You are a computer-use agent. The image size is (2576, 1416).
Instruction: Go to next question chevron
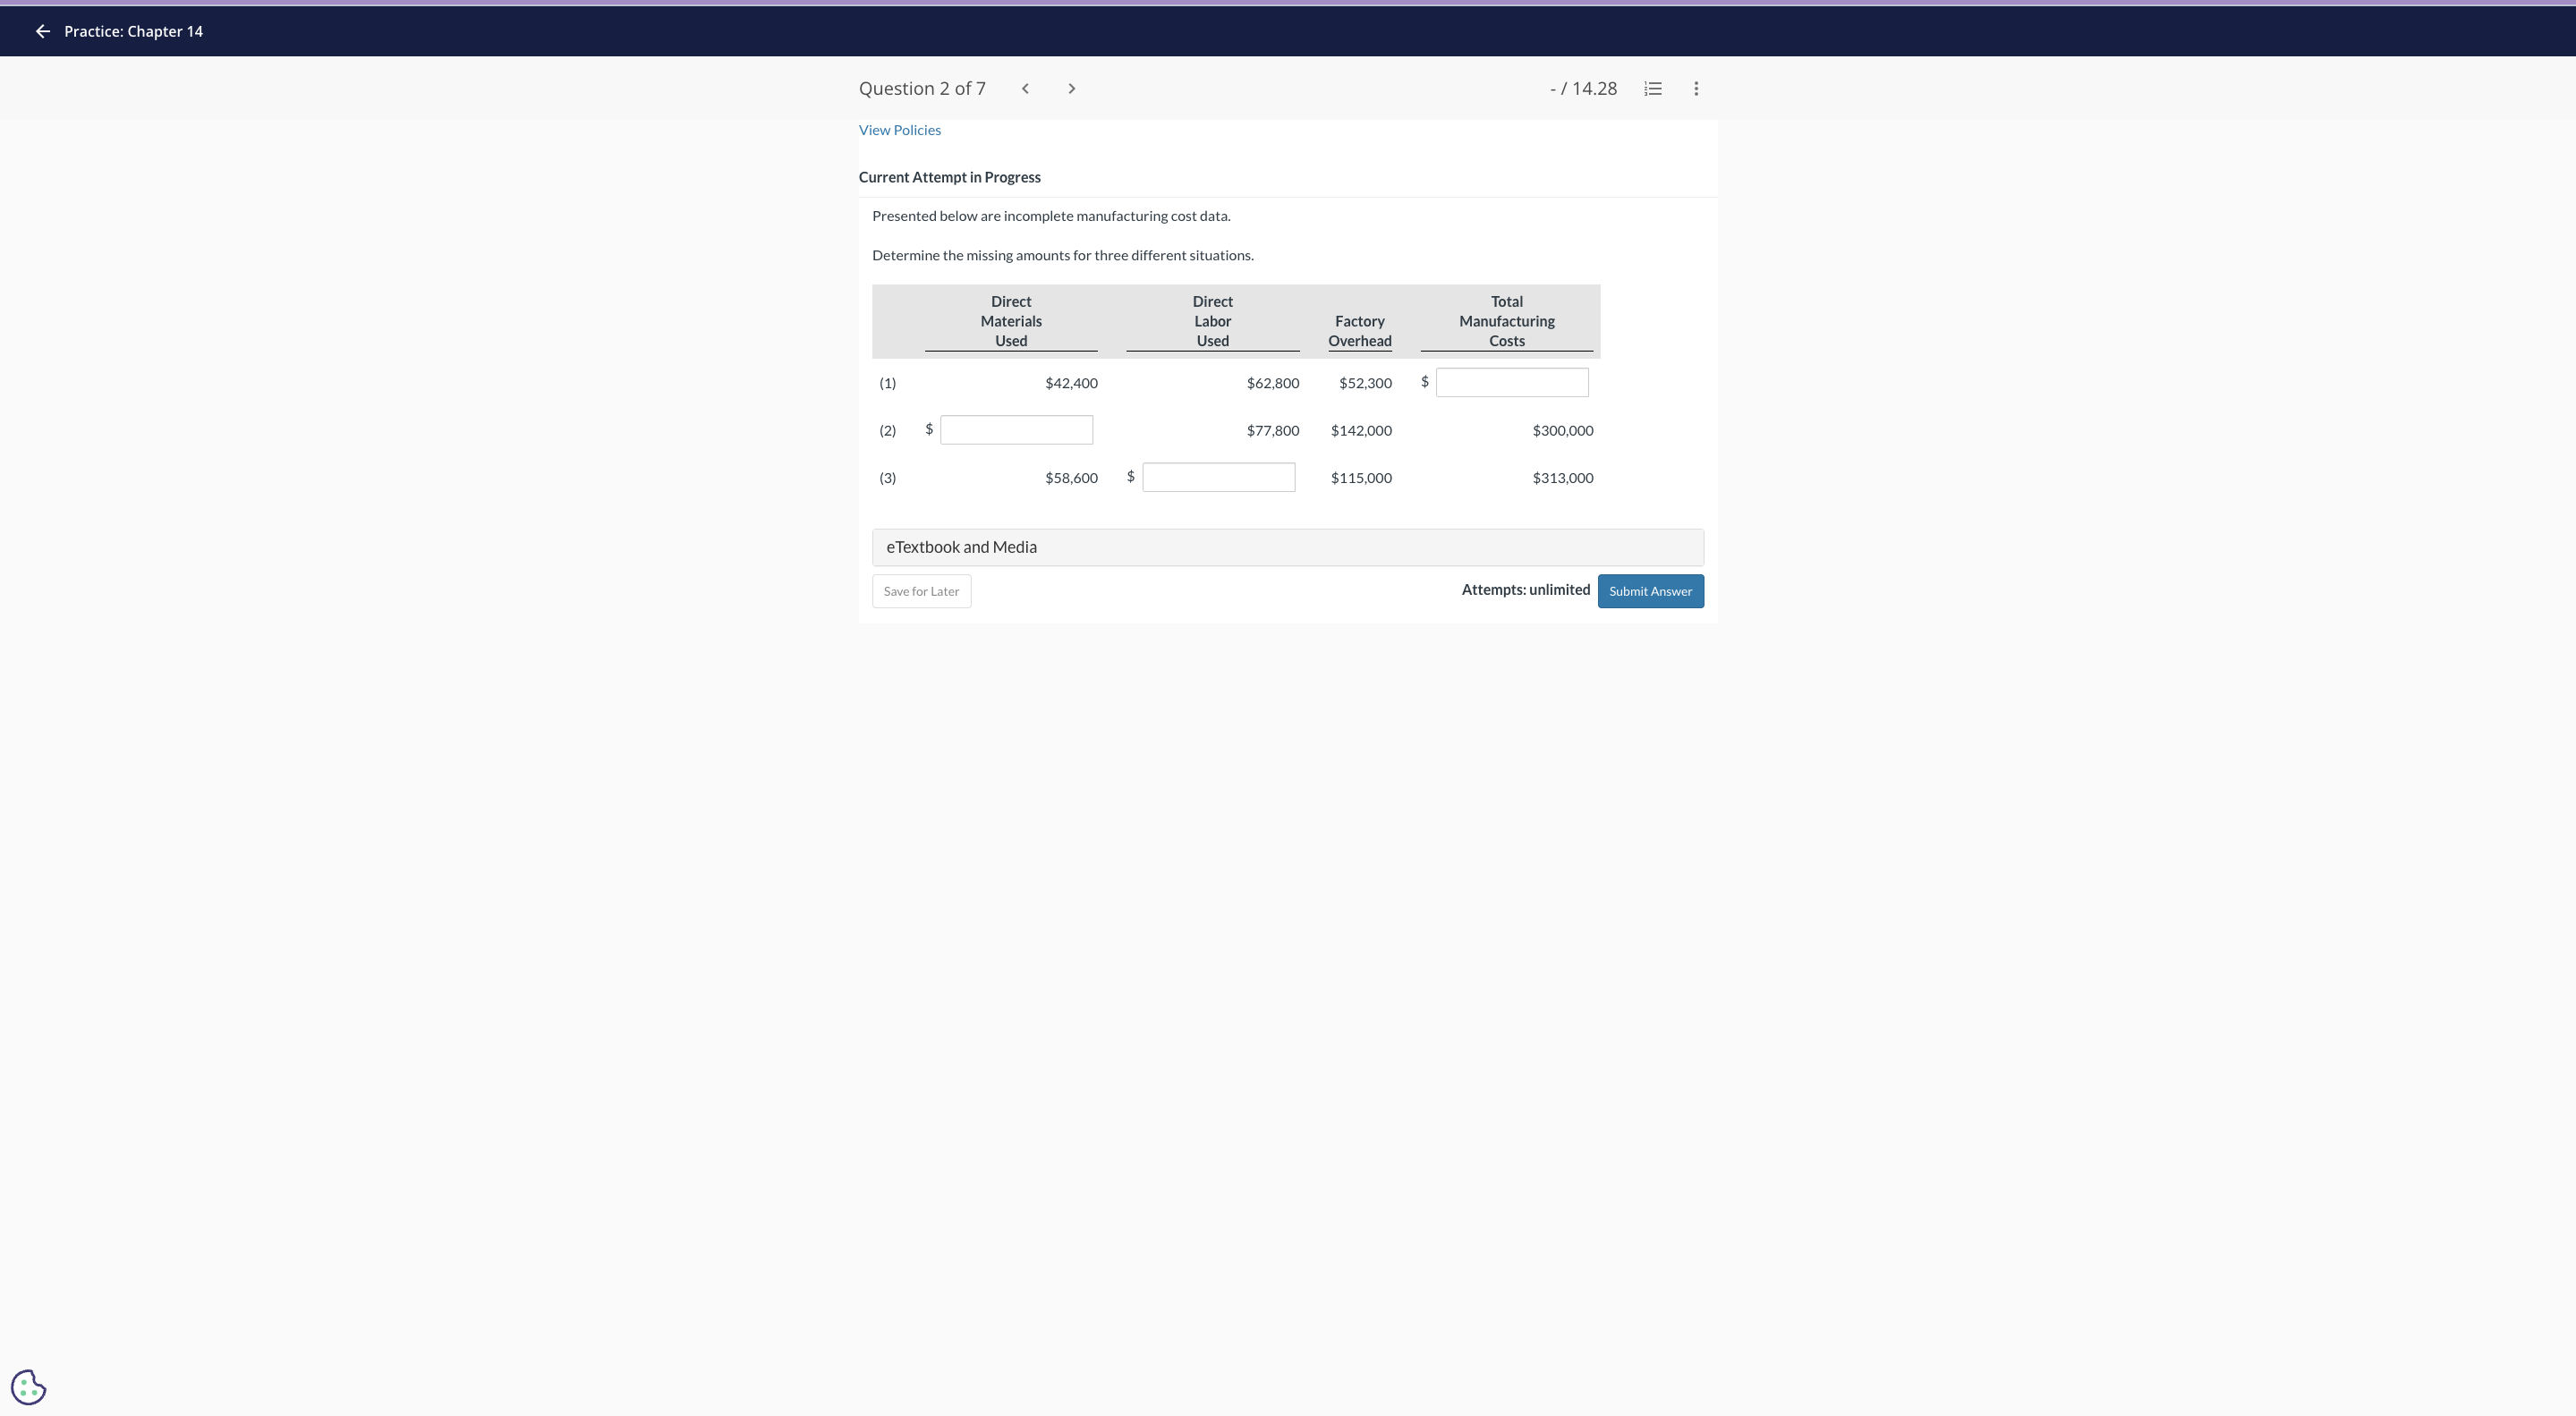tap(1071, 89)
